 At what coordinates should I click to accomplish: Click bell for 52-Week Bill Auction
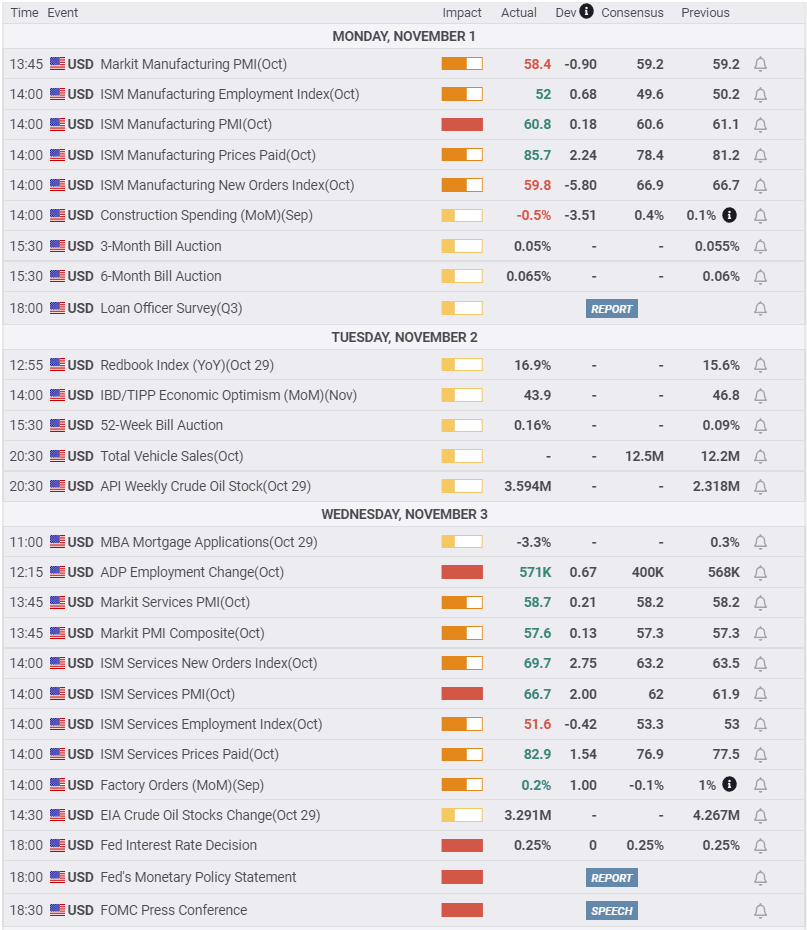click(x=760, y=426)
